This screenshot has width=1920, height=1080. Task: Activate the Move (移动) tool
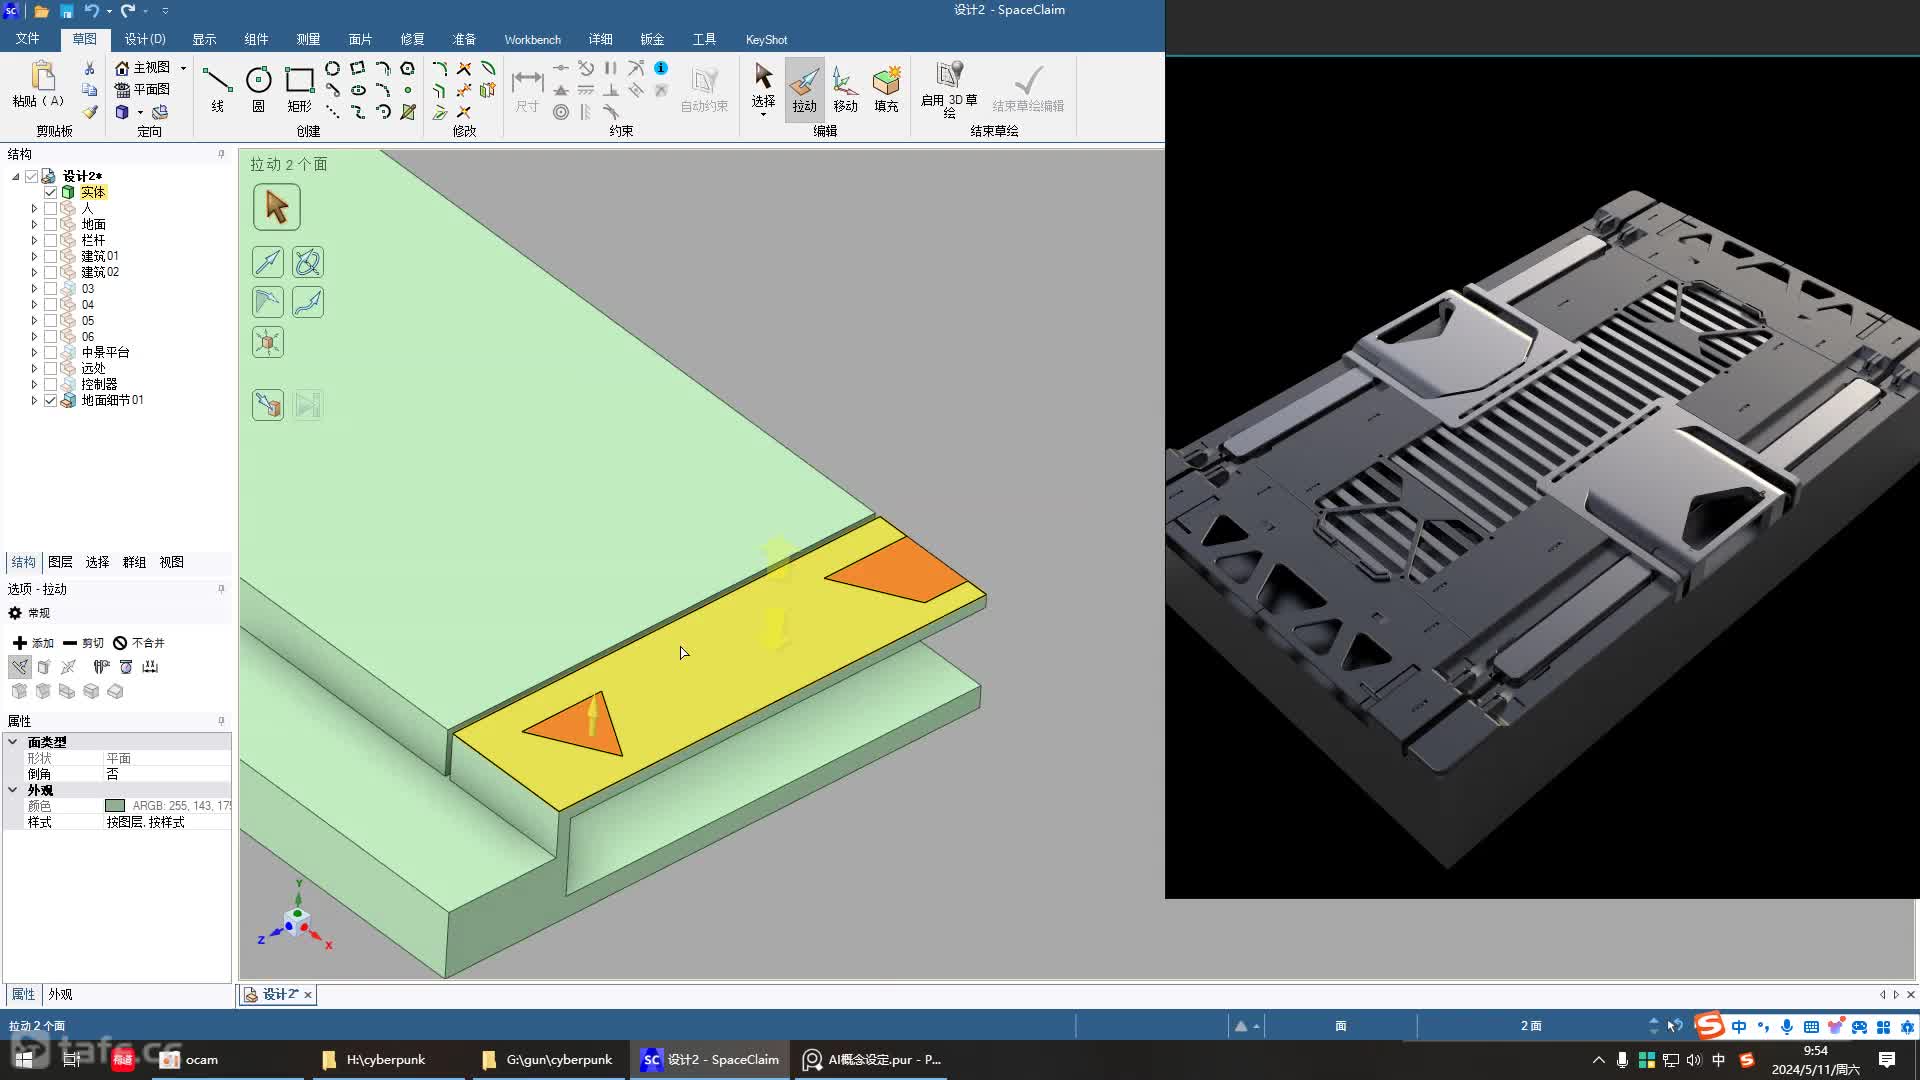(x=845, y=88)
